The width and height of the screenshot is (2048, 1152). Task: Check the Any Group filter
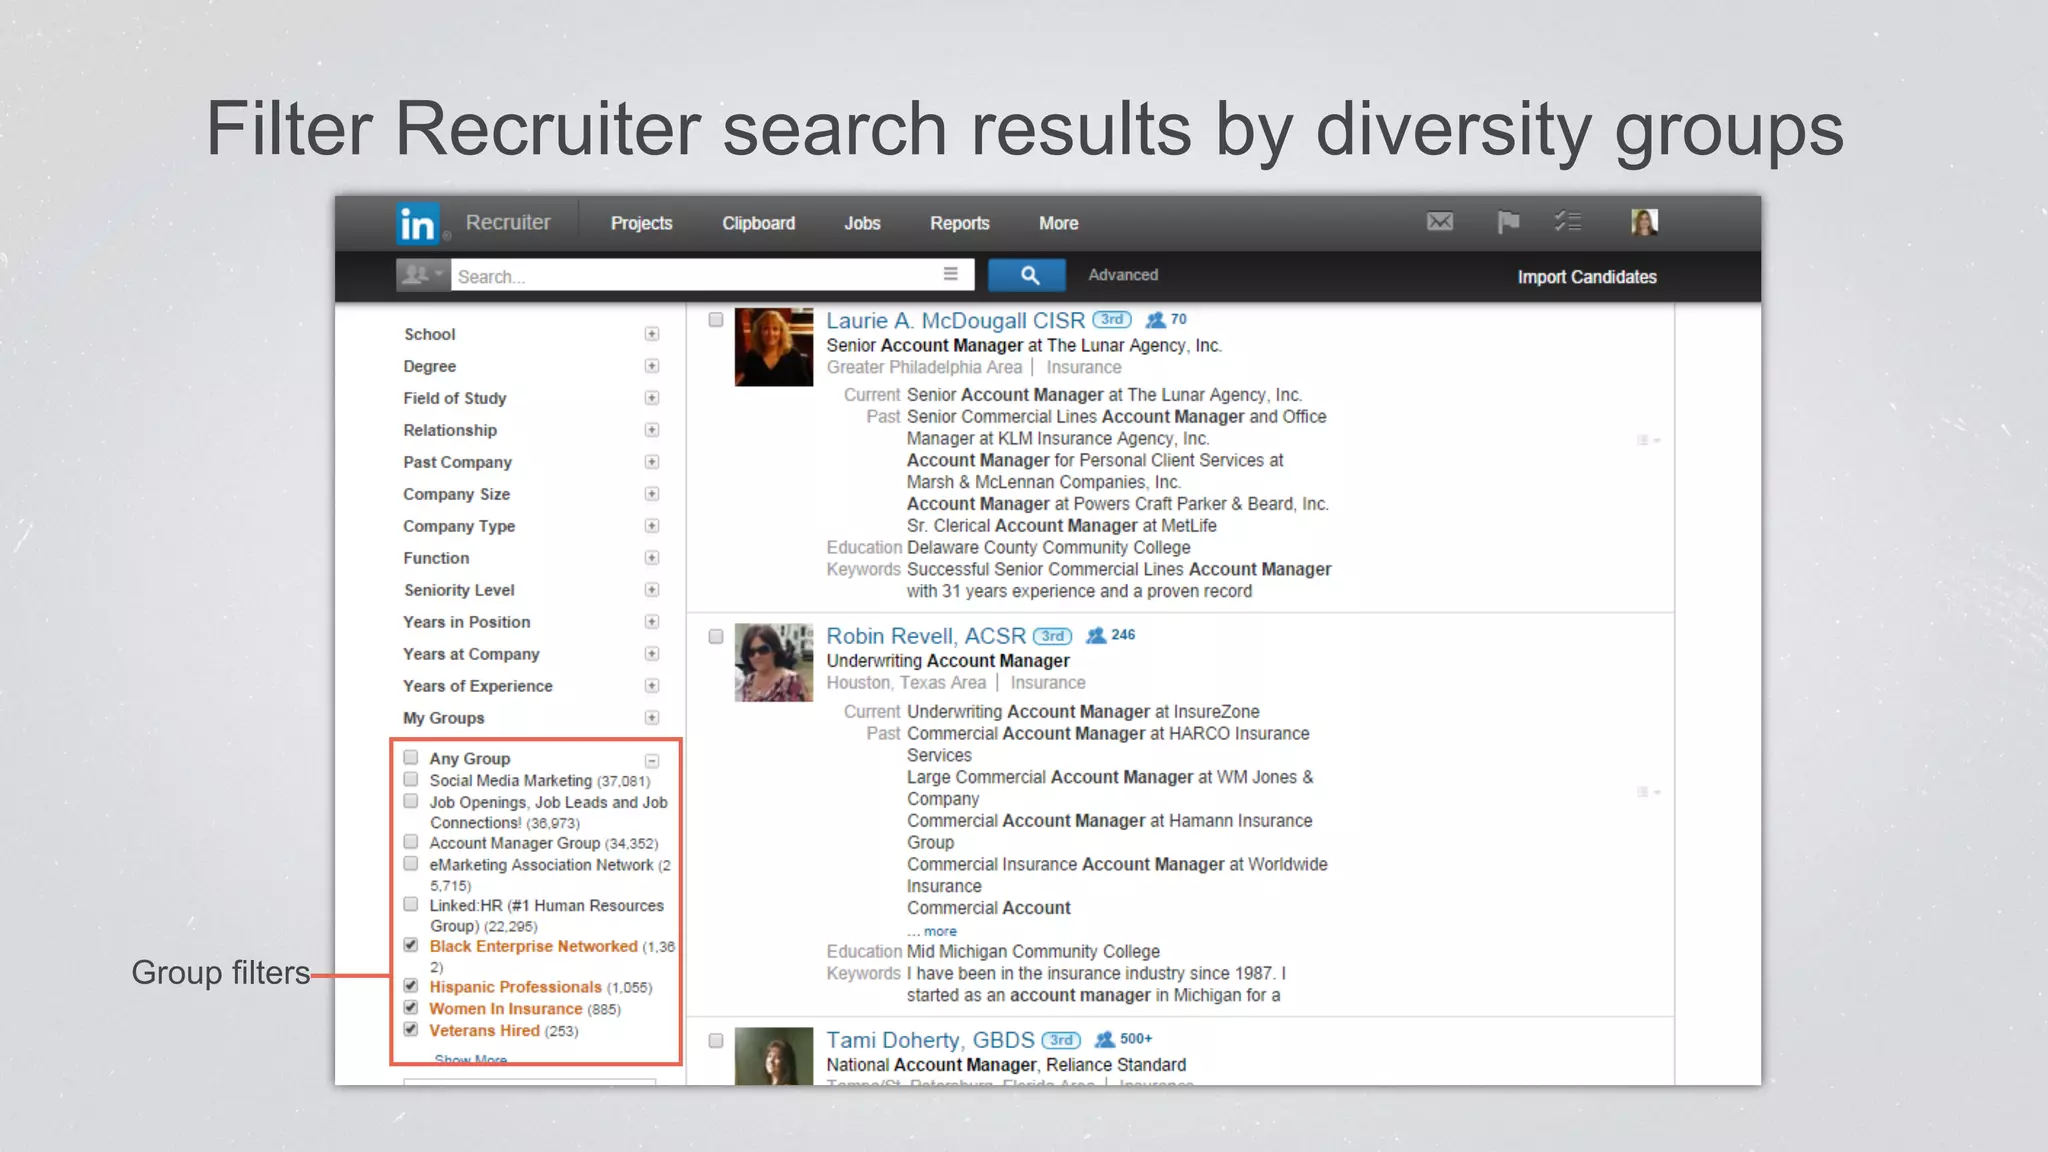pos(411,757)
